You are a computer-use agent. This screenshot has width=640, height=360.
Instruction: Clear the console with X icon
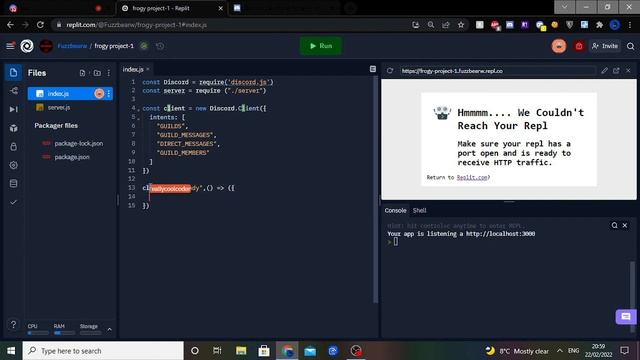point(625,225)
